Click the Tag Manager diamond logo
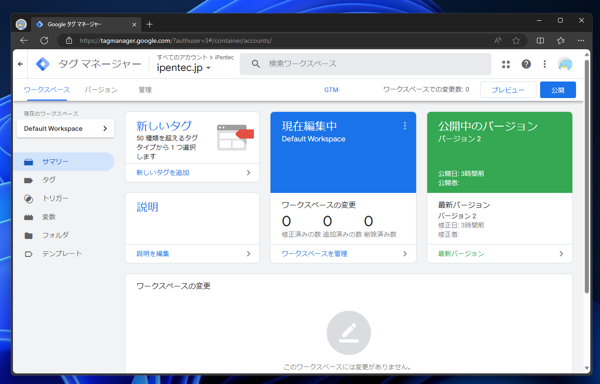The width and height of the screenshot is (600, 384). tap(42, 64)
